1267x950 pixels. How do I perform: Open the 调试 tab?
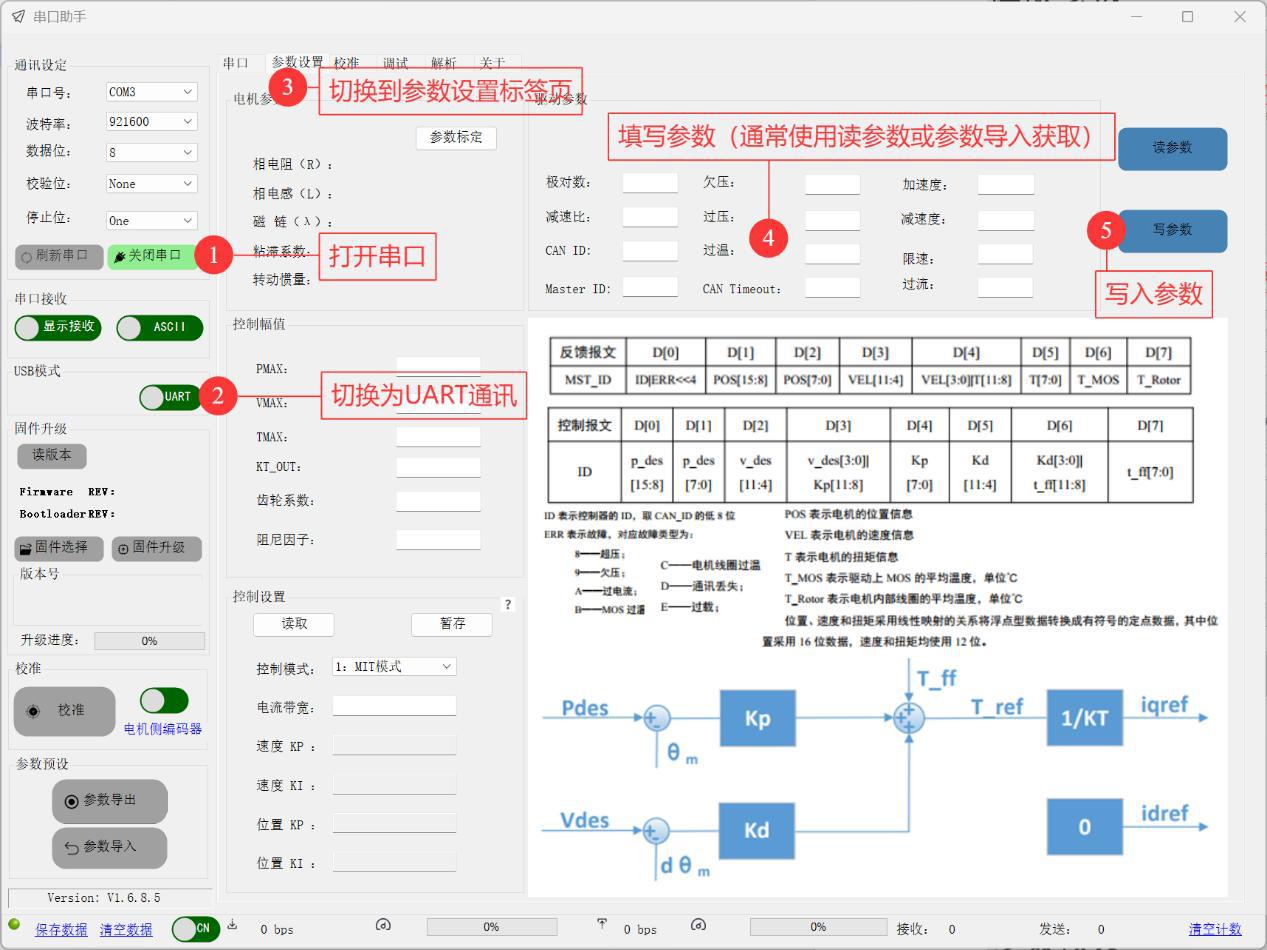click(395, 63)
